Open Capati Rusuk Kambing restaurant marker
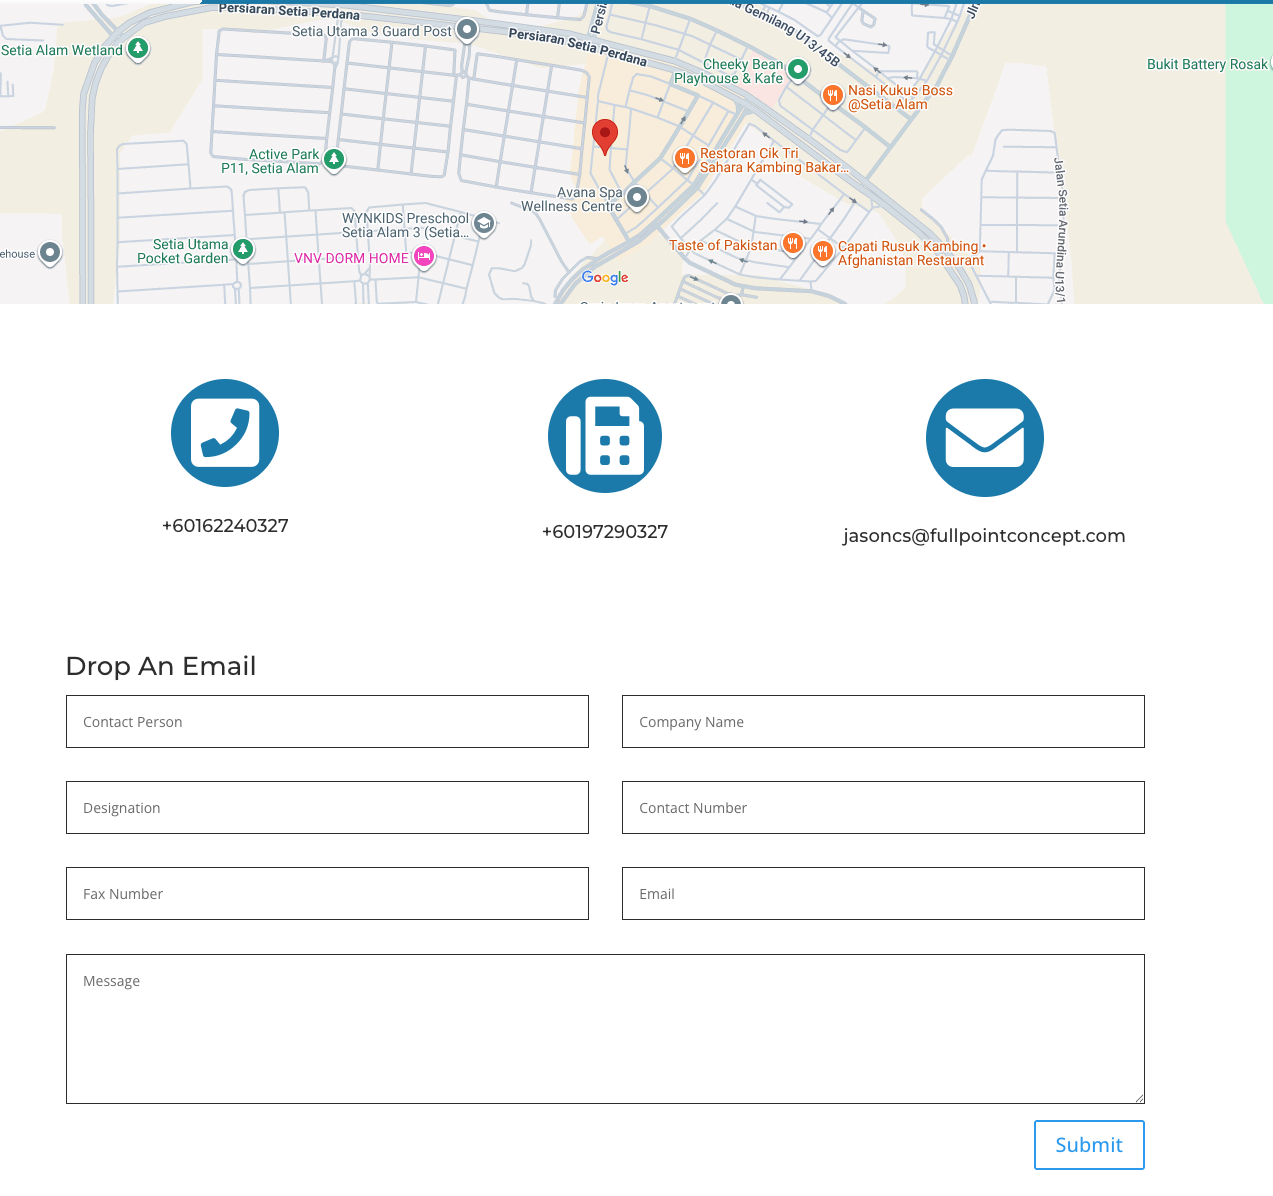Image resolution: width=1273 pixels, height=1196 pixels. tap(823, 251)
